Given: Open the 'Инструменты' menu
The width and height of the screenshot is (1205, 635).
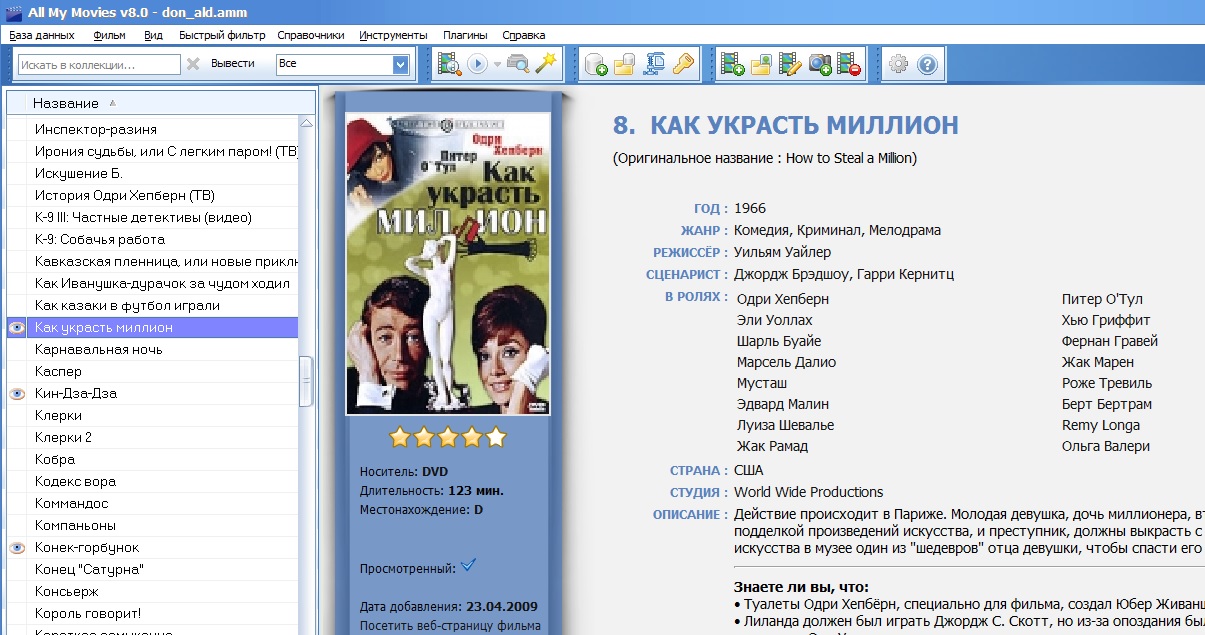Looking at the screenshot, I should point(393,35).
